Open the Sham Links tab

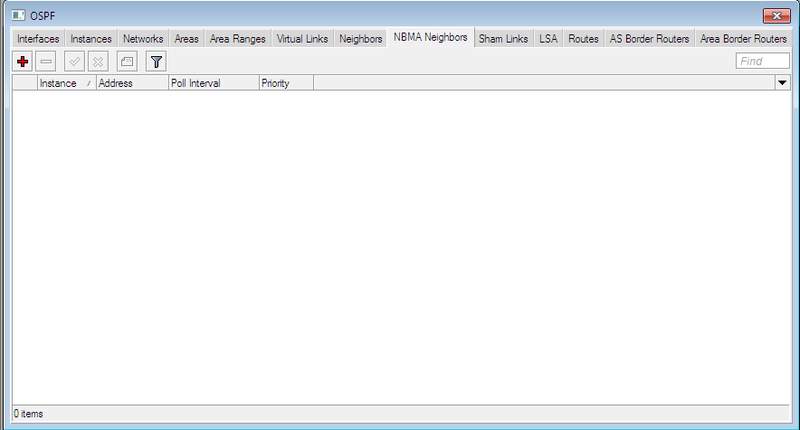pyautogui.click(x=503, y=39)
